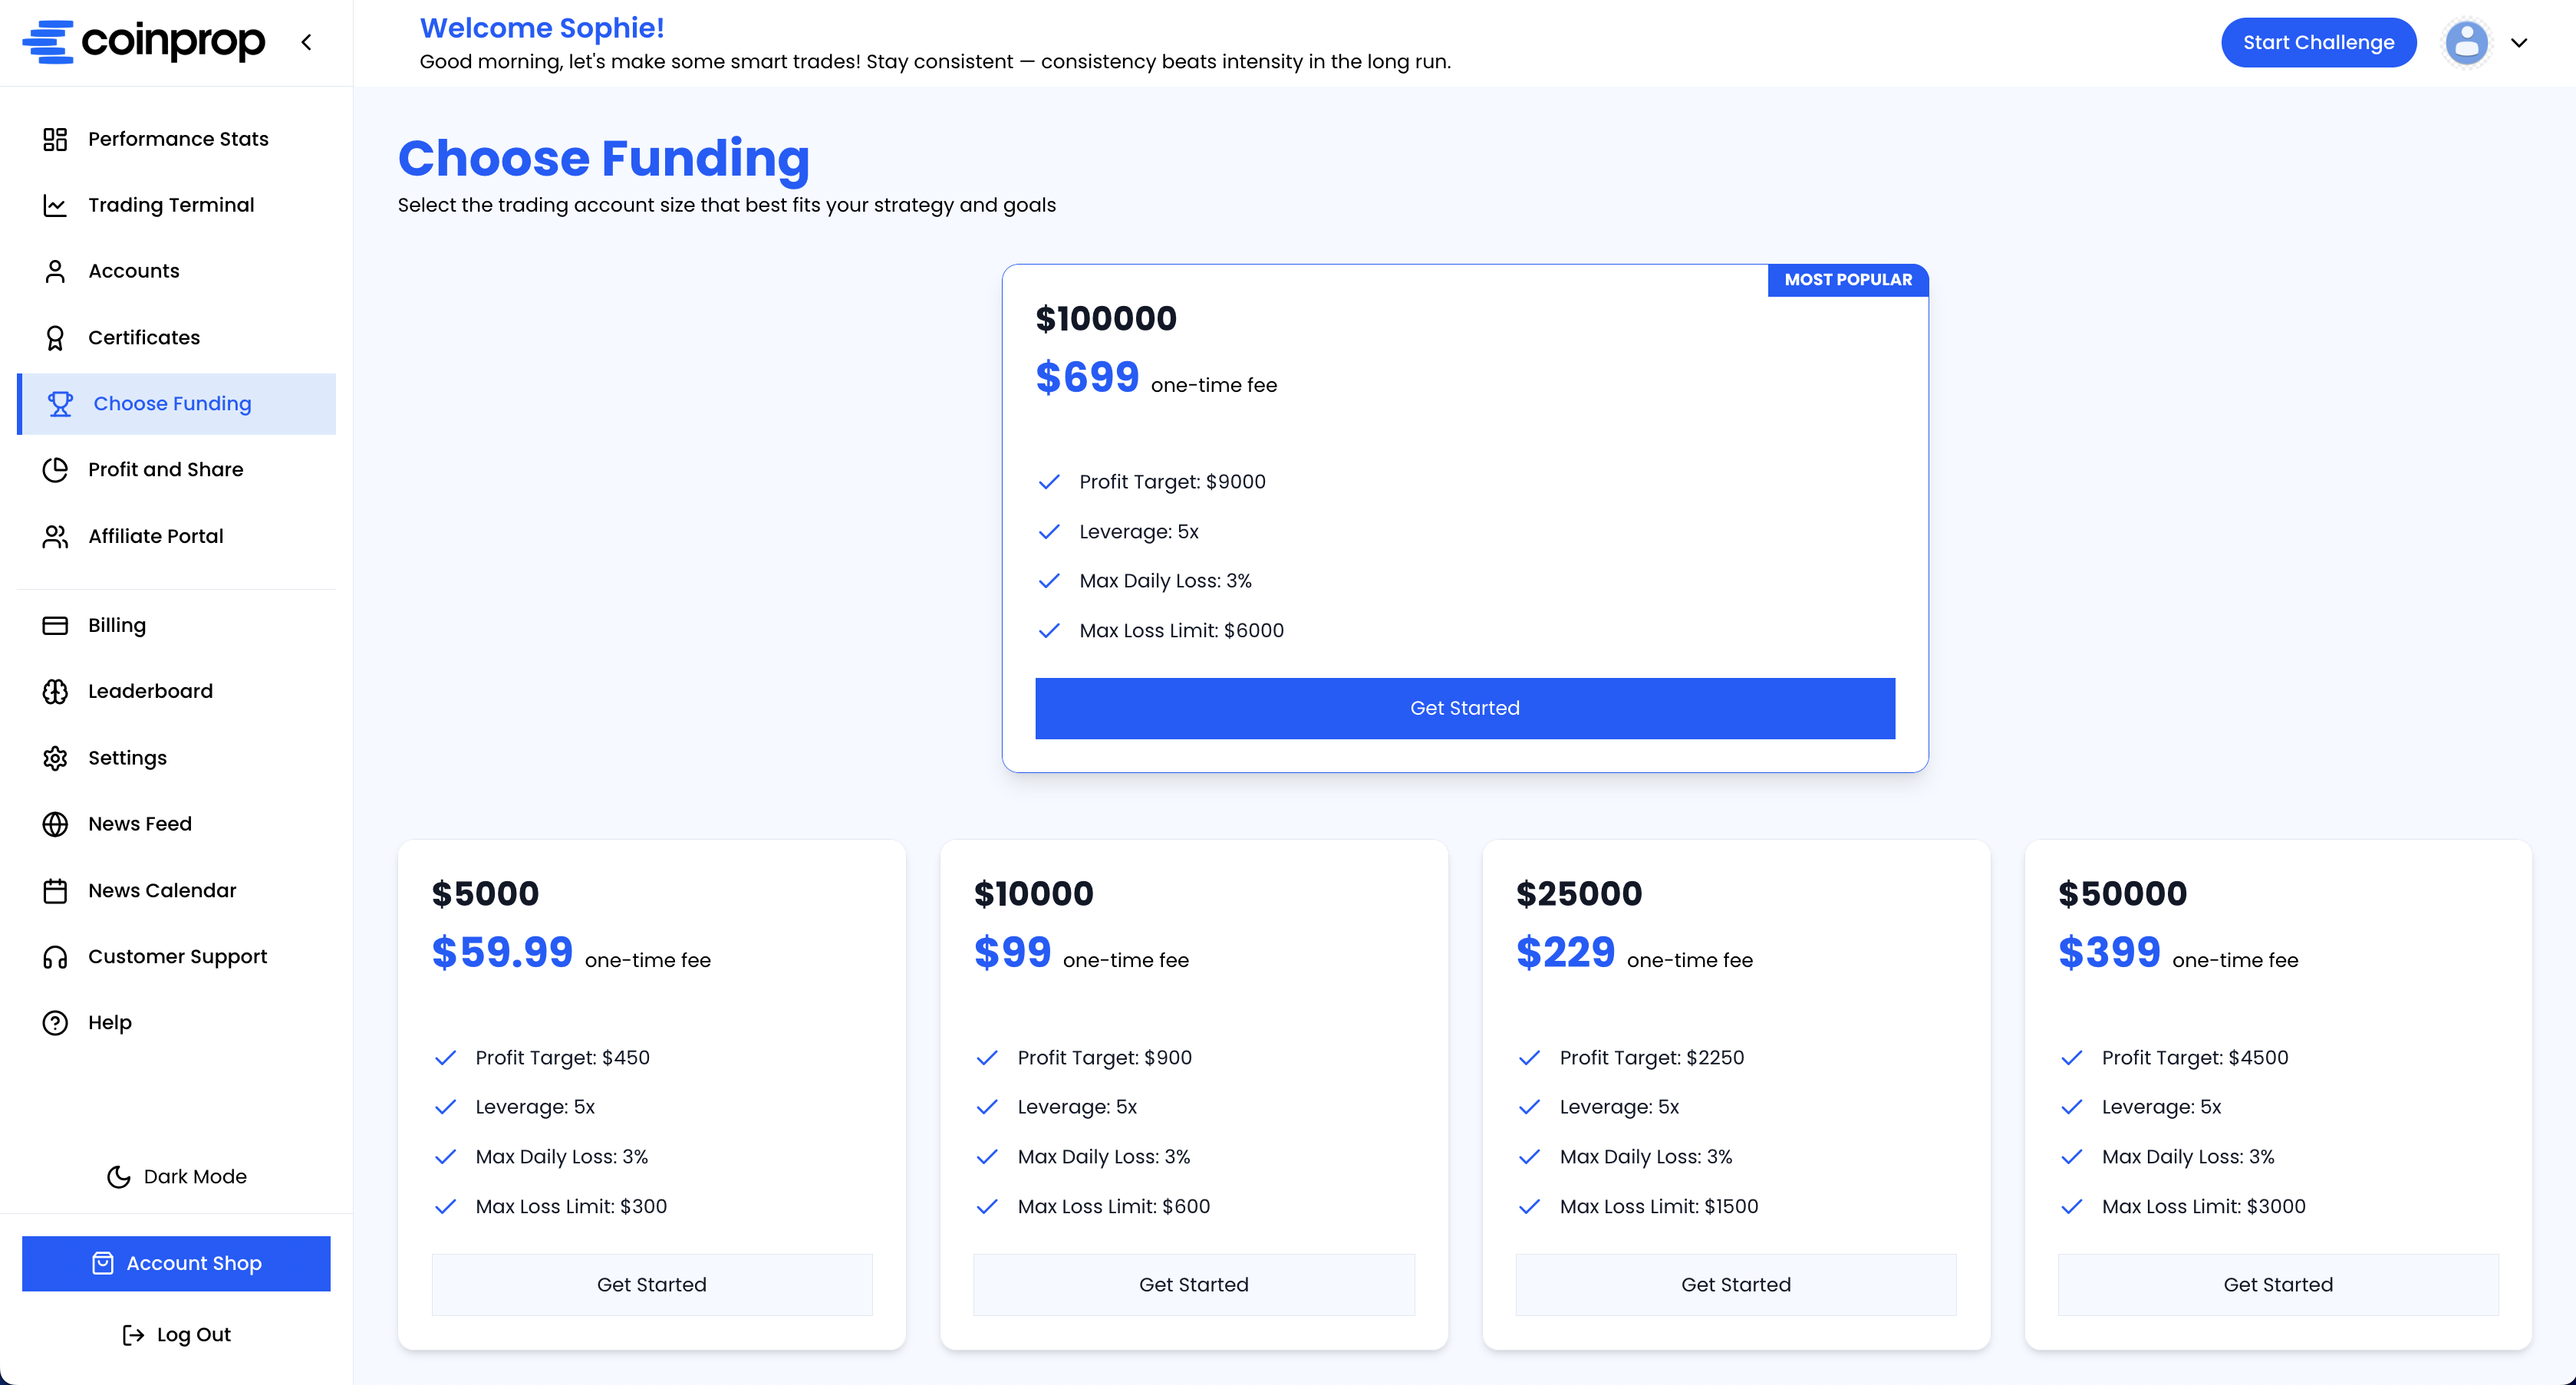Screen dimensions: 2576x1385
Task: Click the Trading Terminal chart icon
Action: click(x=55, y=205)
